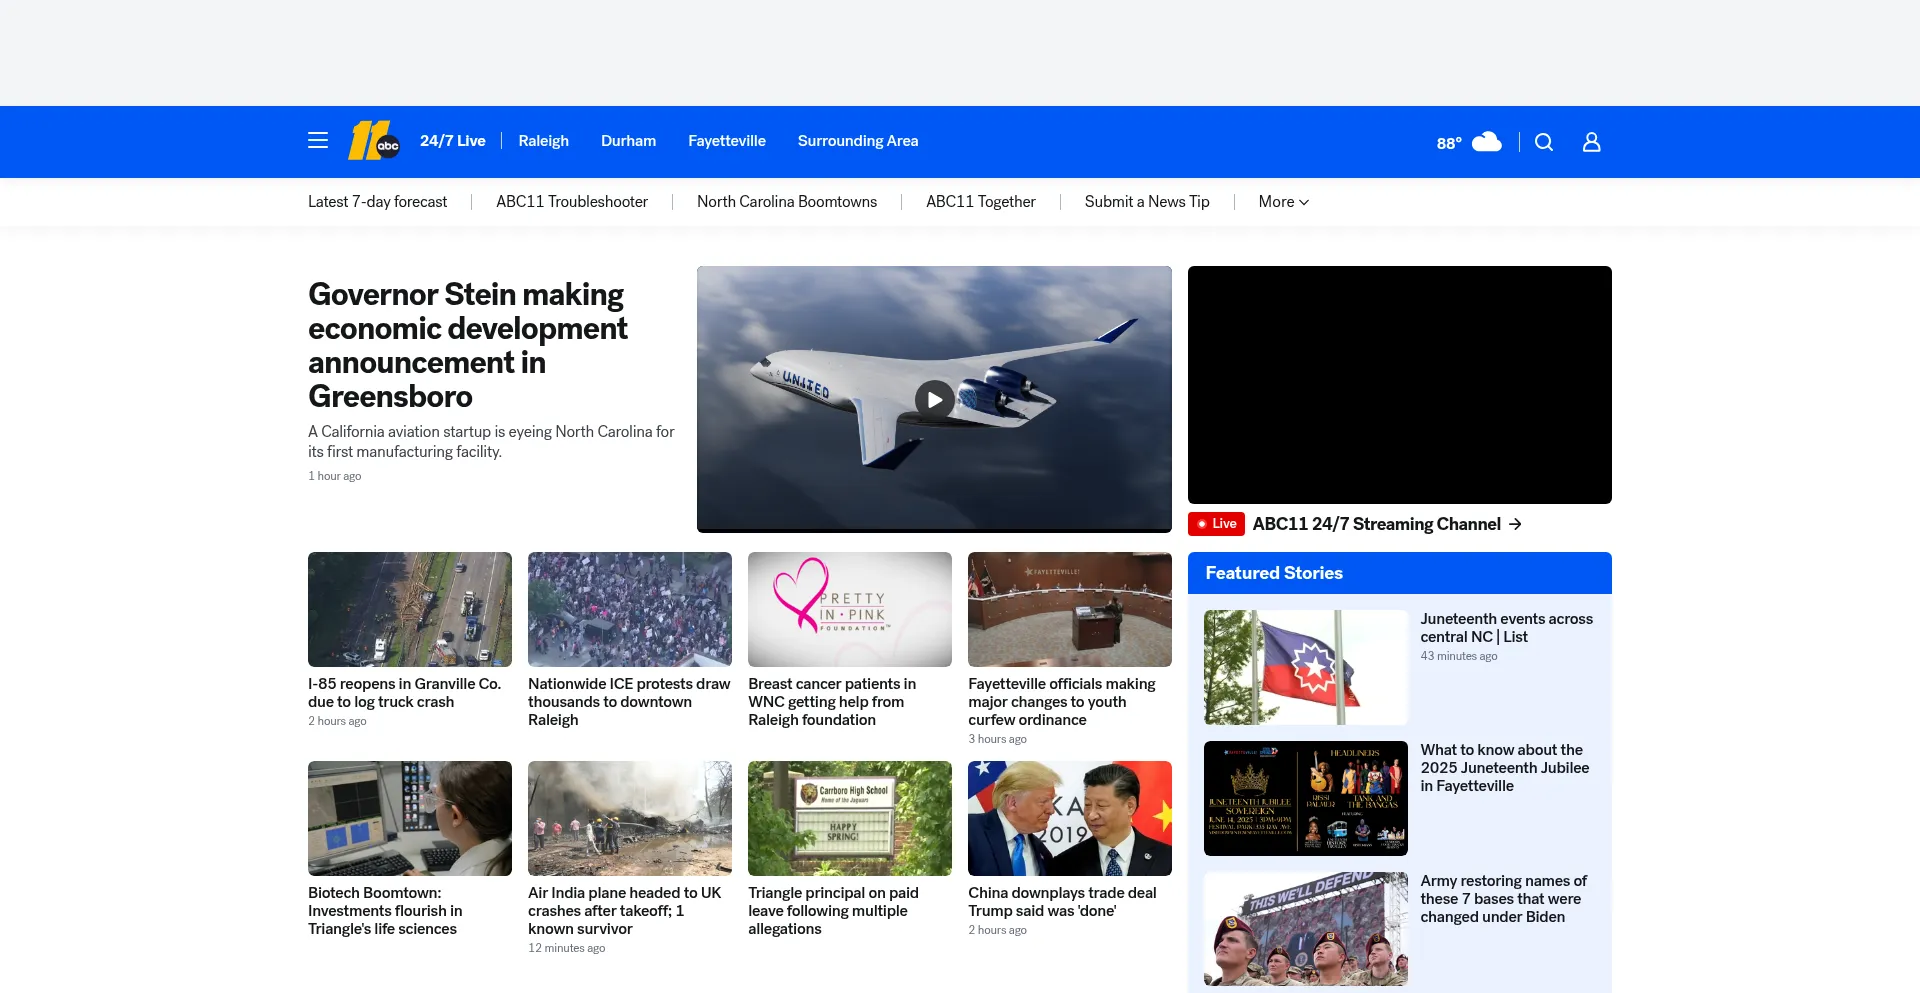This screenshot has height=993, width=1920.
Task: Go to Durham news
Action: click(628, 141)
